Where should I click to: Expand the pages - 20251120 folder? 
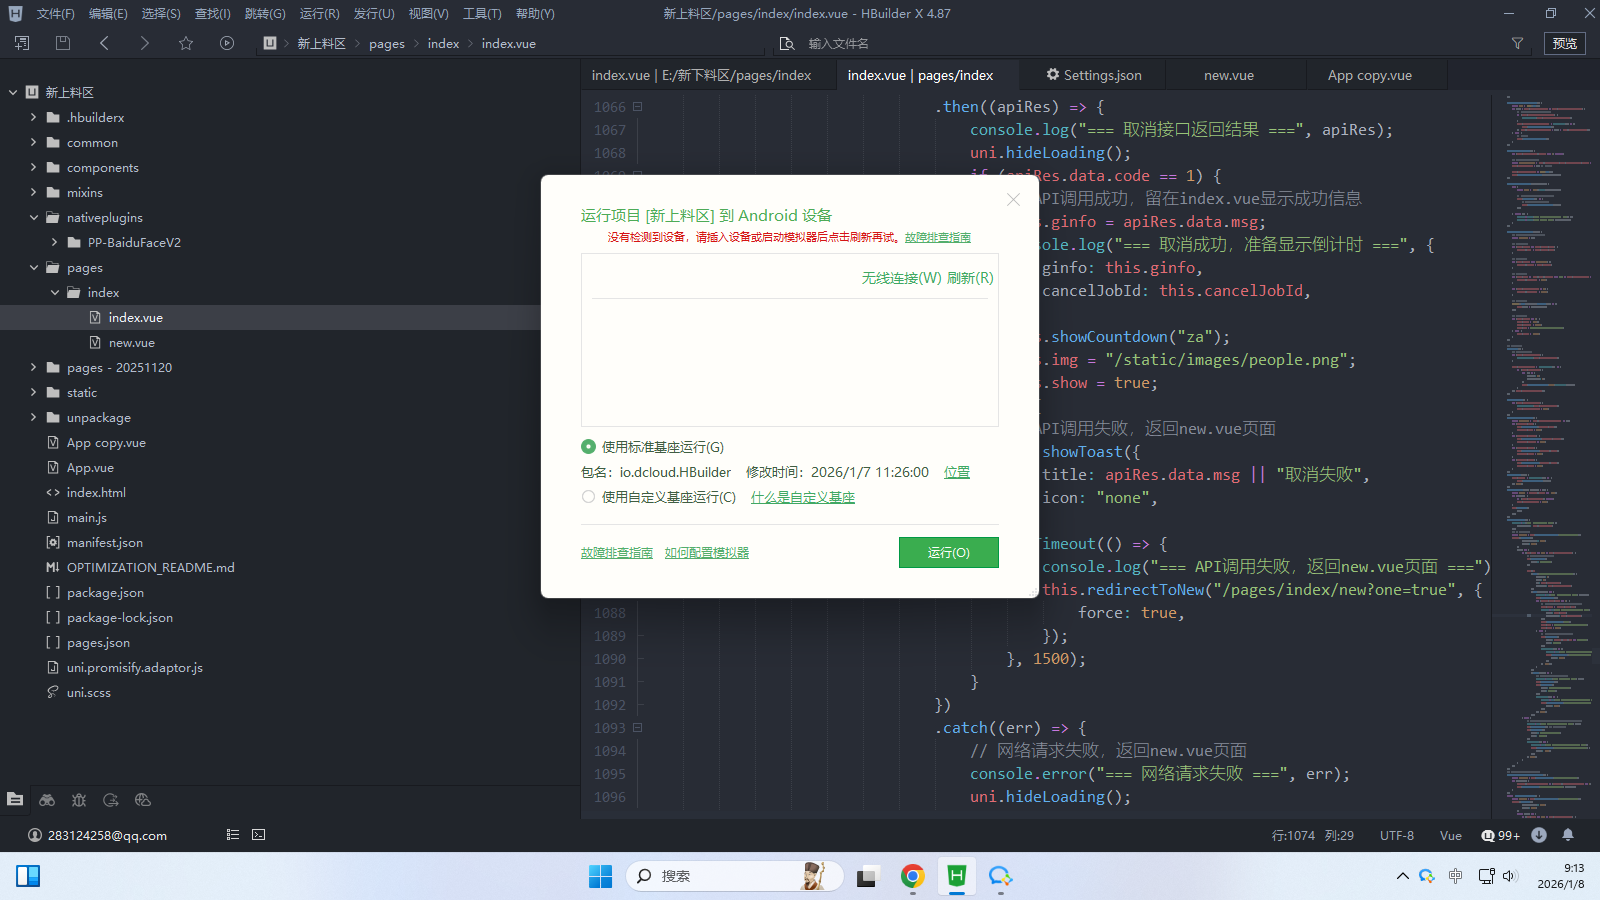(34, 368)
